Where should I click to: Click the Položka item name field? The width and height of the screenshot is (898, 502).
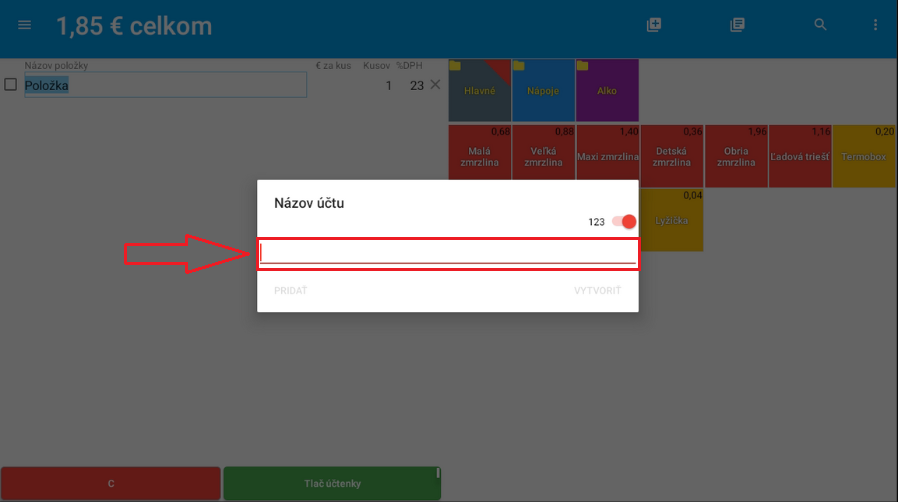(165, 85)
